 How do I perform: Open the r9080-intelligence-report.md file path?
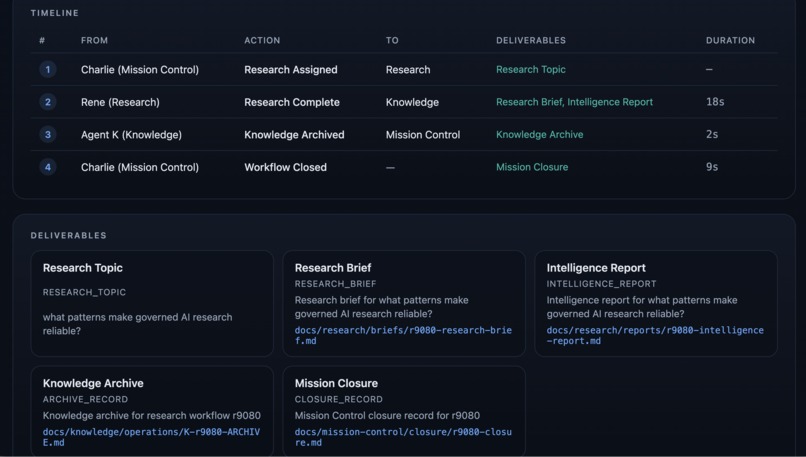tap(655, 335)
